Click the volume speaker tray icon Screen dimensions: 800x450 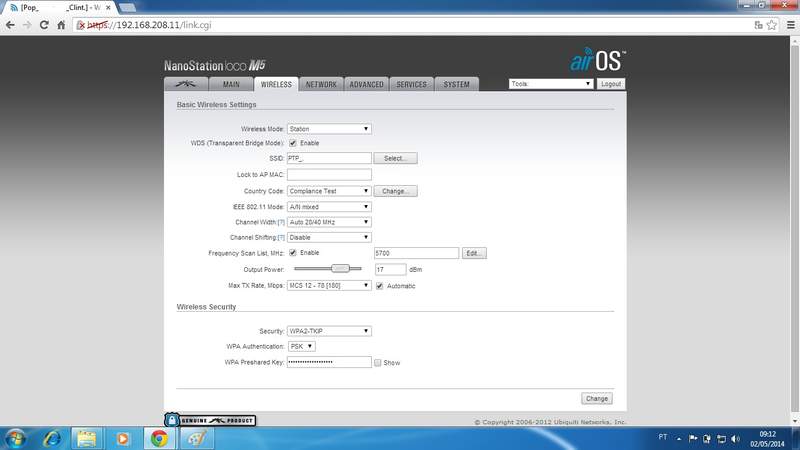(x=735, y=439)
